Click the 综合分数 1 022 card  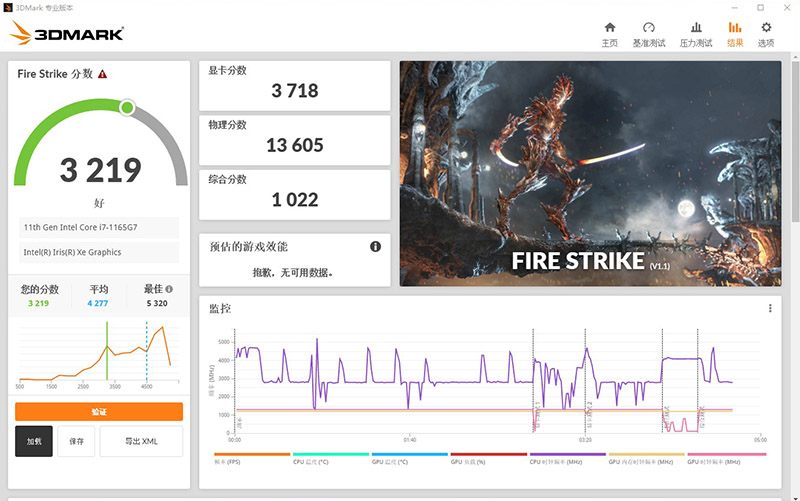tap(294, 195)
